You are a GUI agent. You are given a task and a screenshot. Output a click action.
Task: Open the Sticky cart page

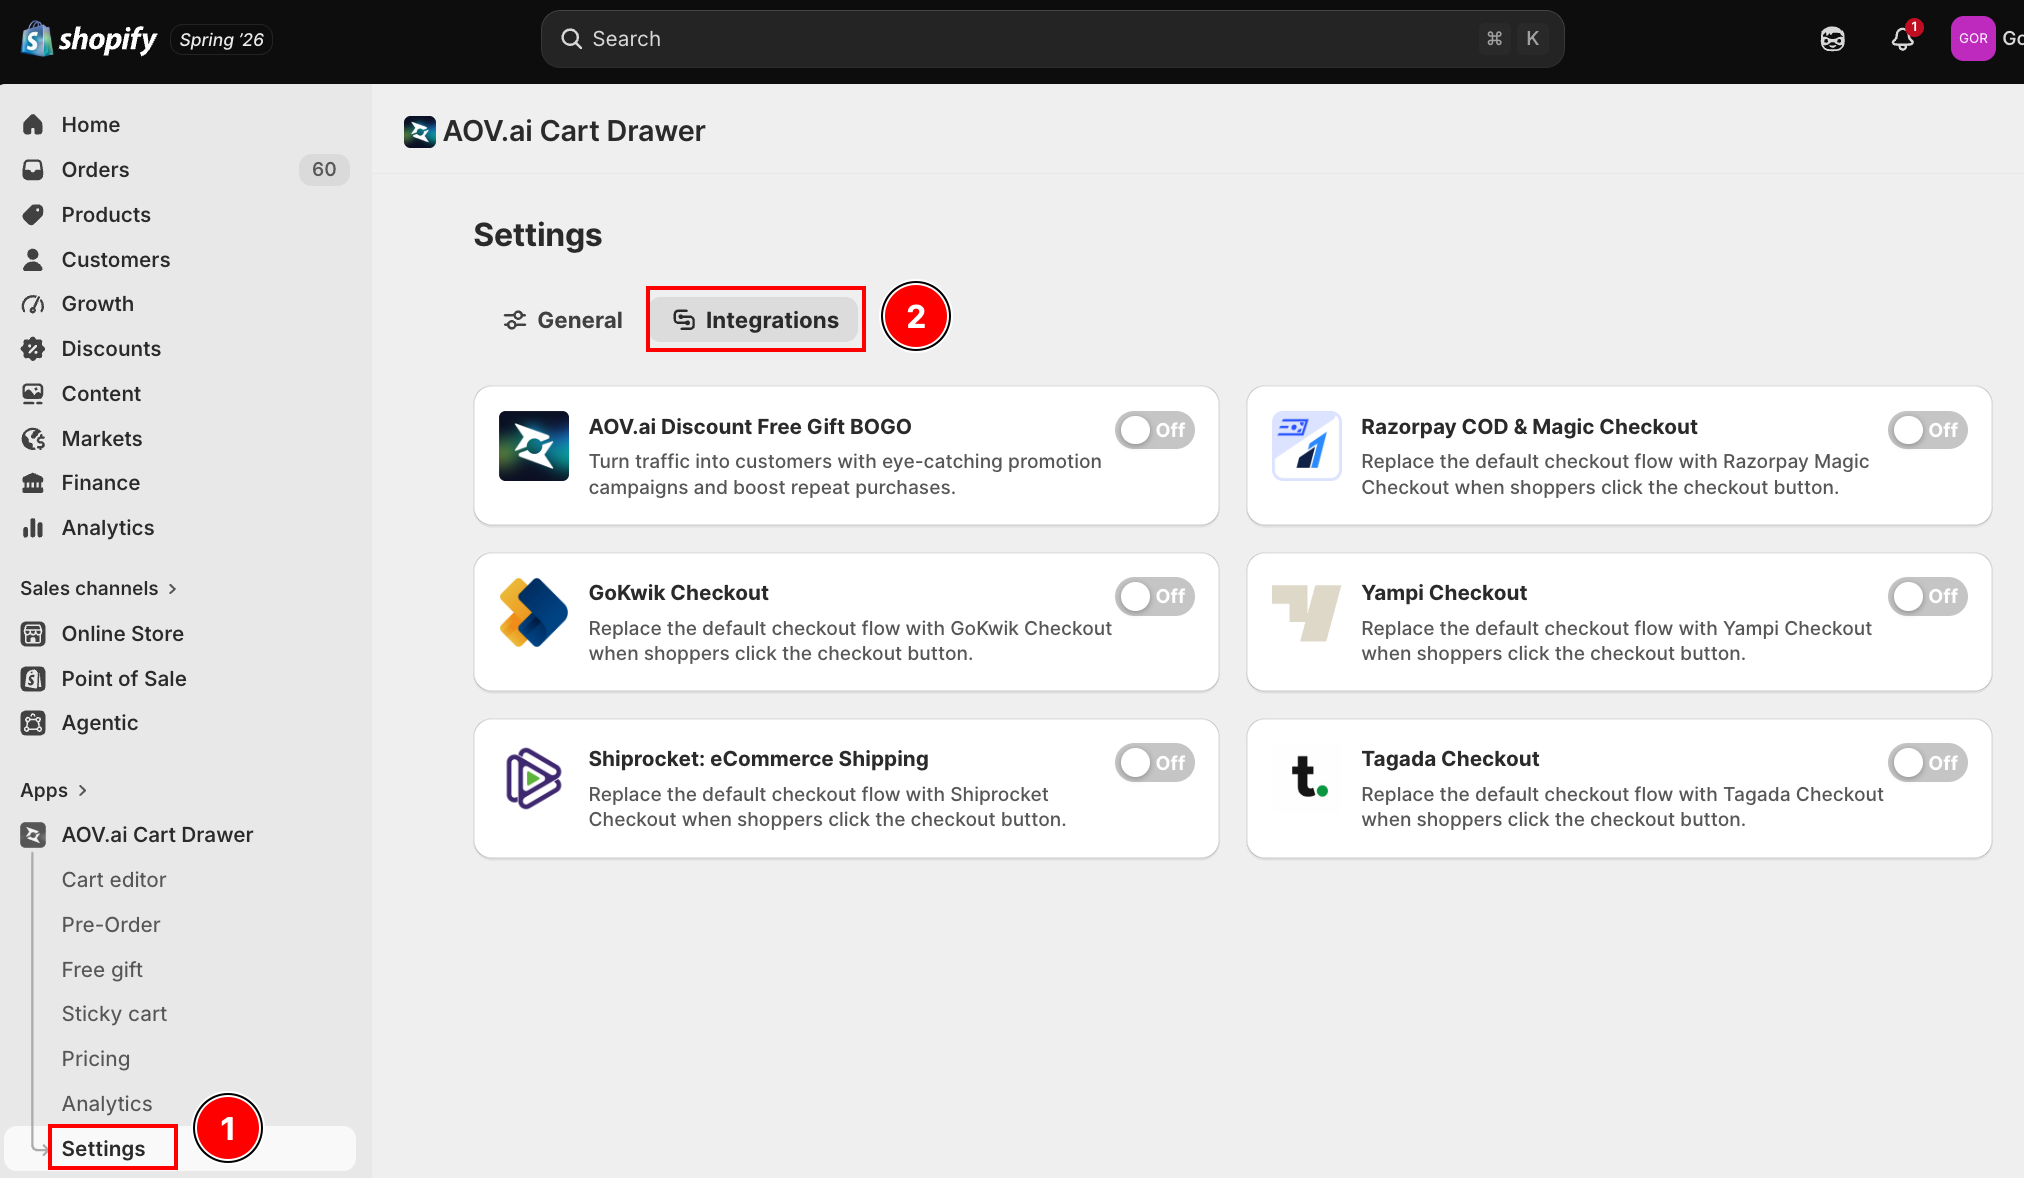[114, 1014]
